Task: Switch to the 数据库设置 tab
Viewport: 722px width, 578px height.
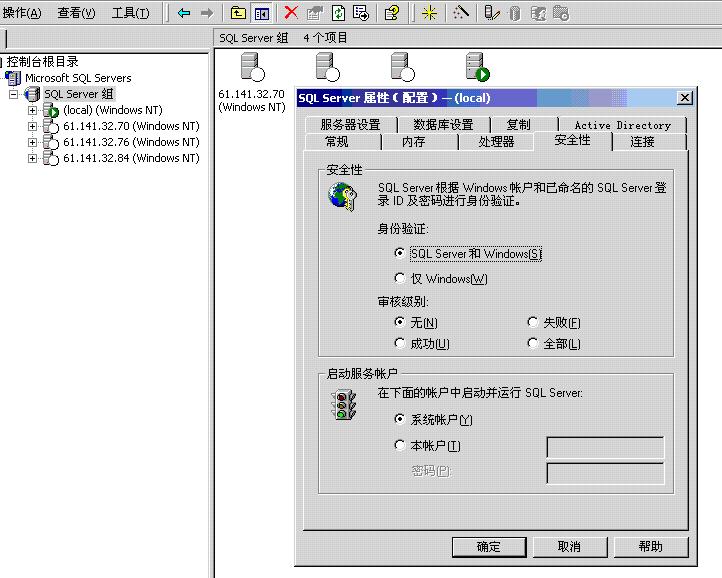Action: point(443,125)
